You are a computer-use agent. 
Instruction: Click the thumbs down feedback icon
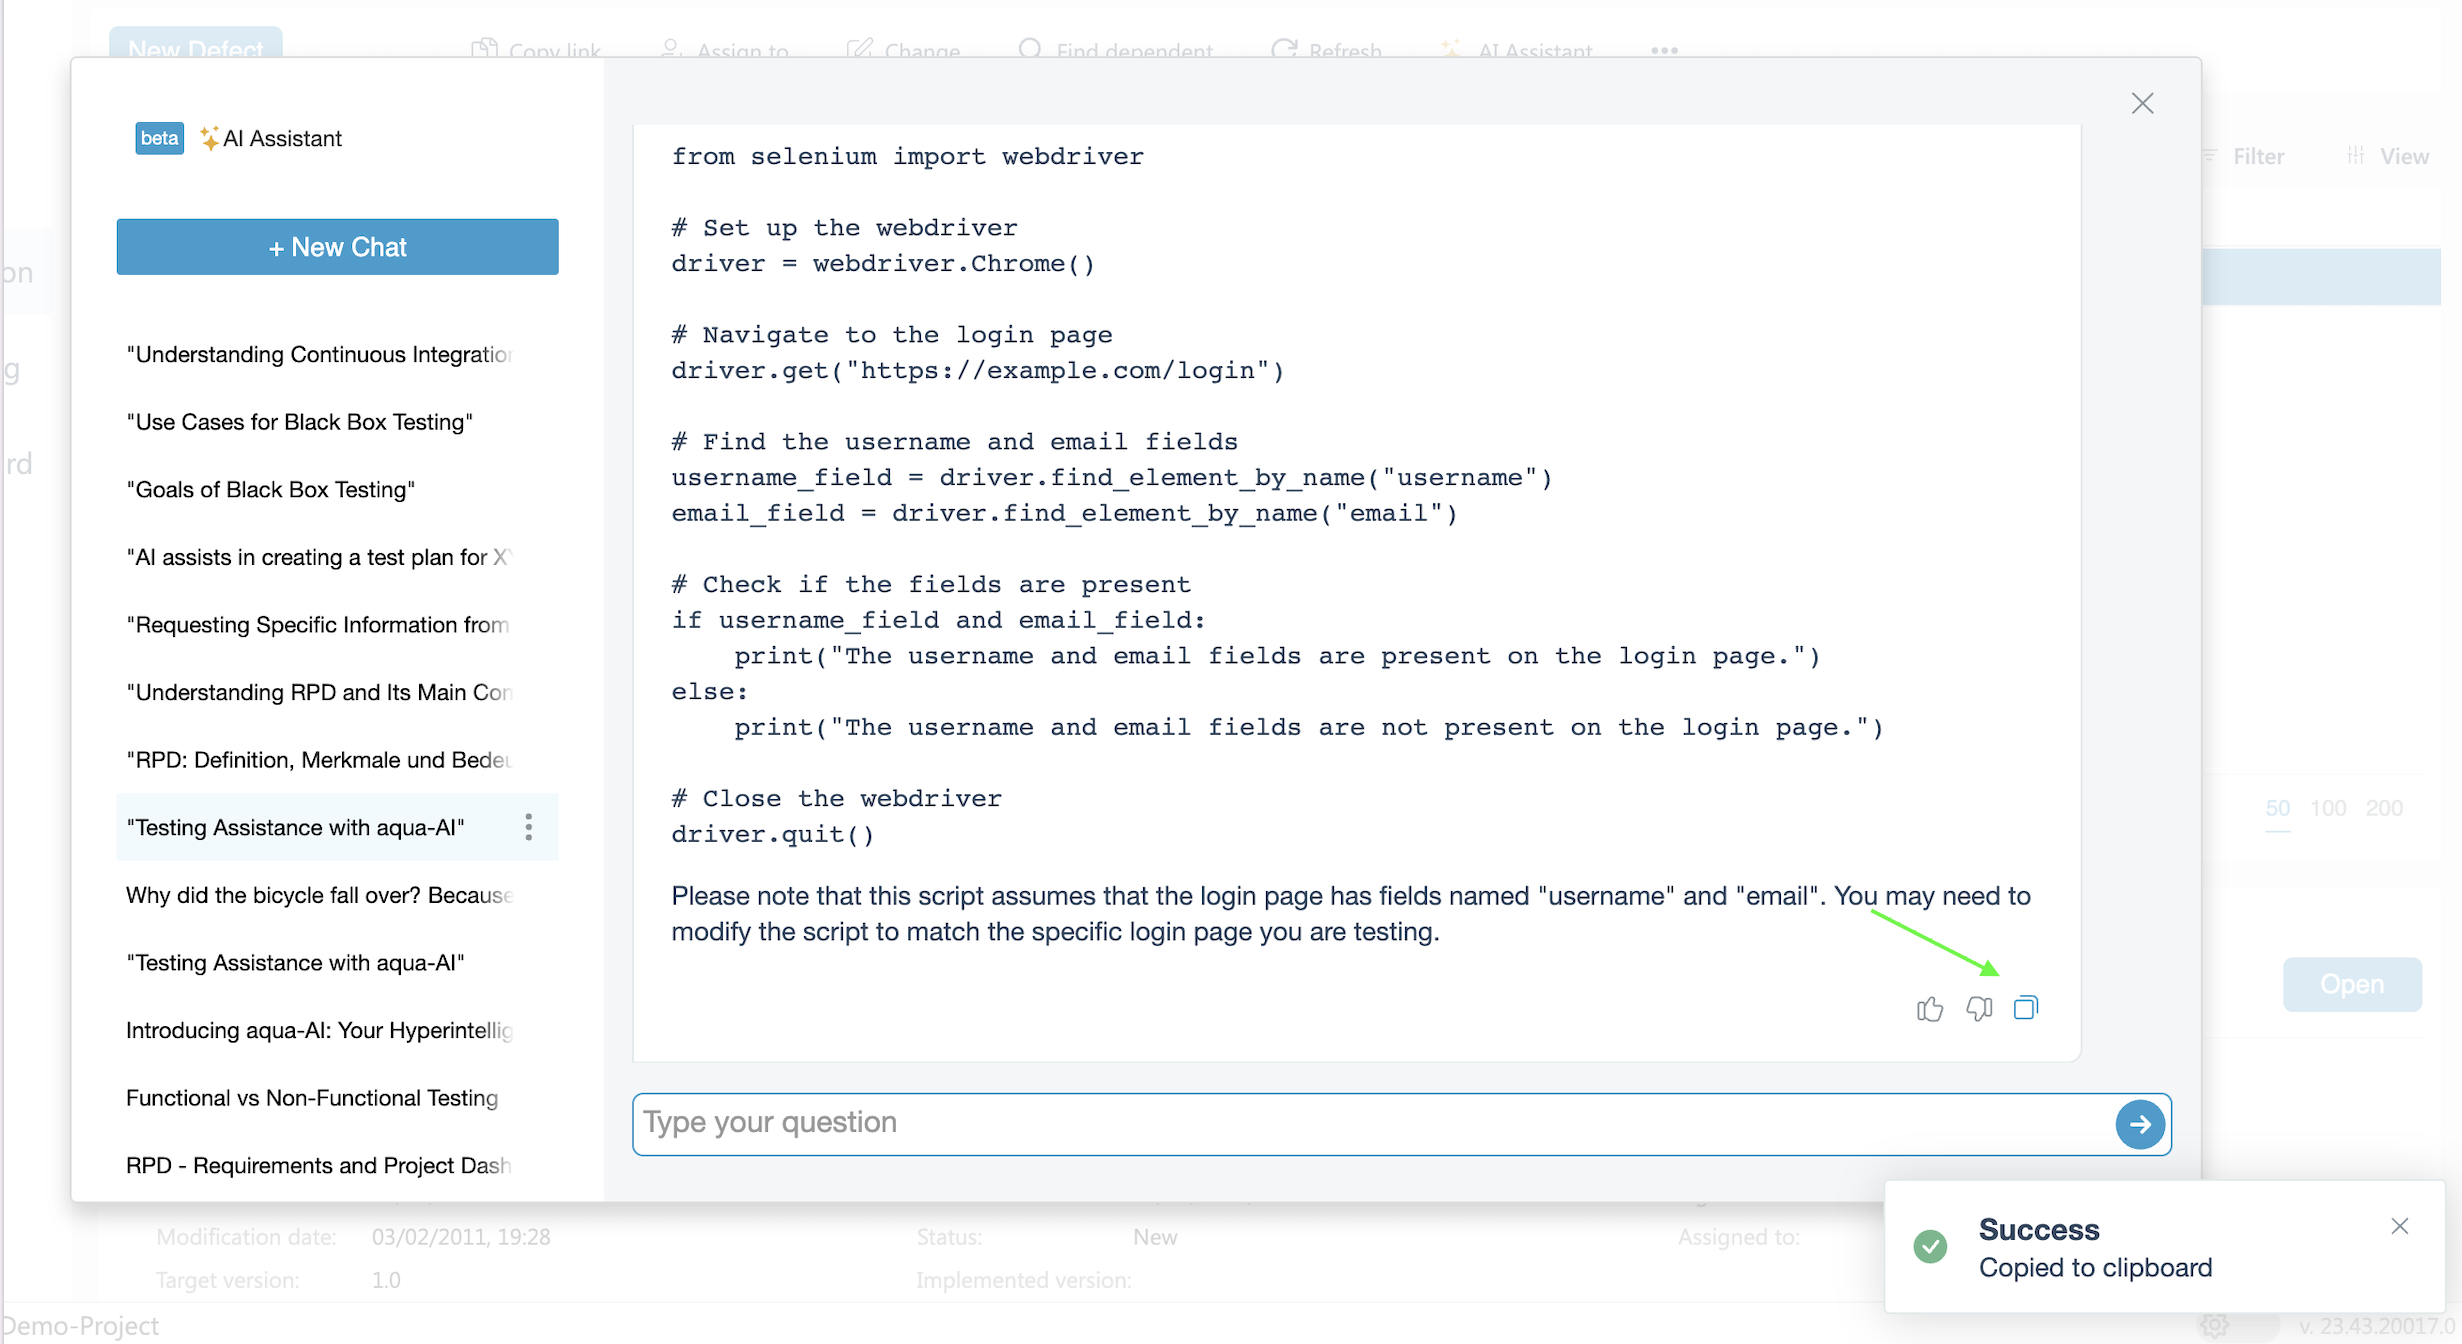[x=1978, y=1009]
